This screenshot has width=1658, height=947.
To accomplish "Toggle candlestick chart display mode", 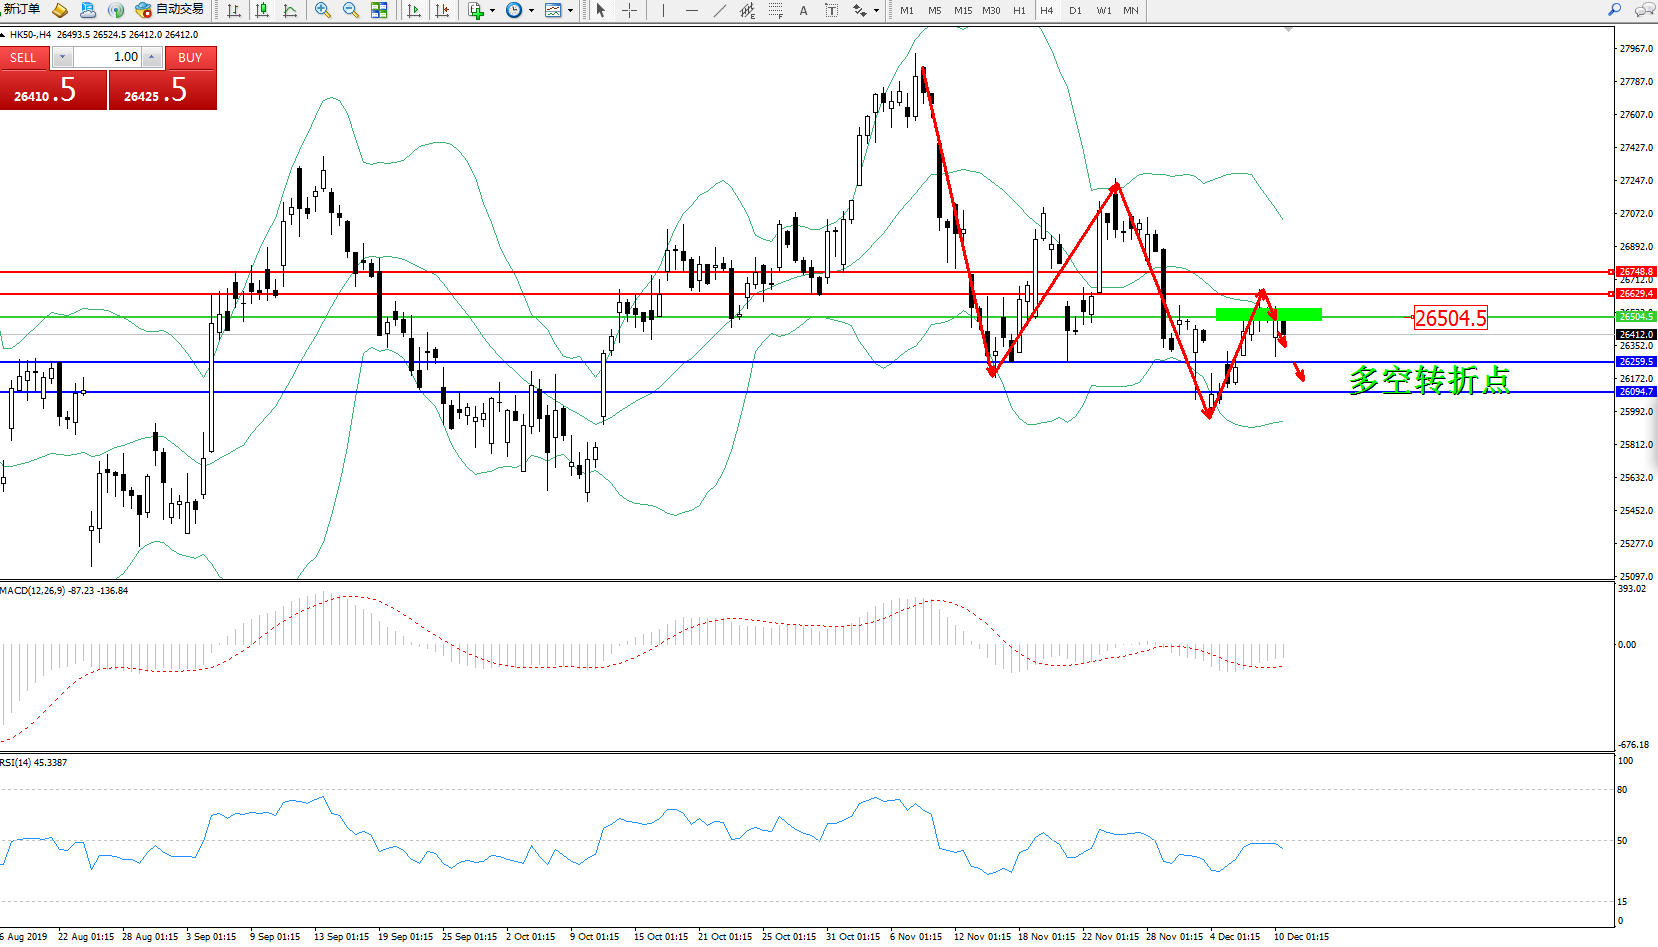I will tap(262, 10).
